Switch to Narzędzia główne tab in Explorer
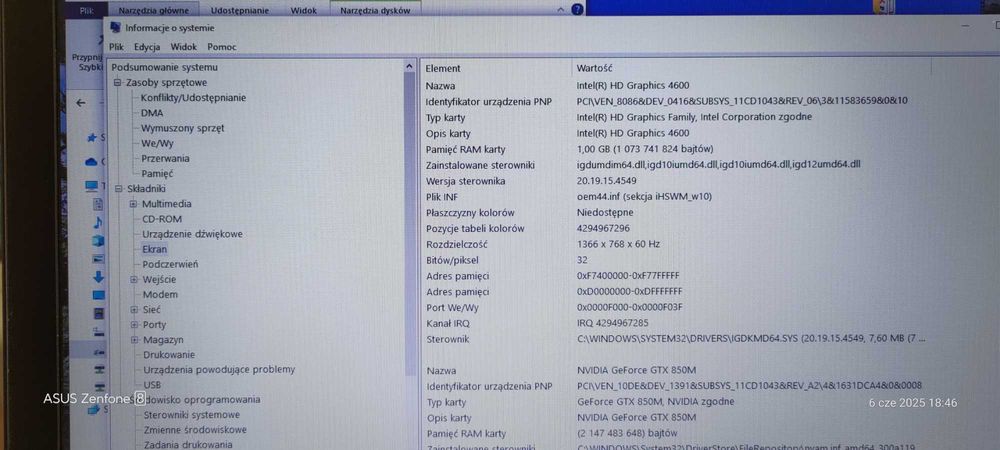 154,11
